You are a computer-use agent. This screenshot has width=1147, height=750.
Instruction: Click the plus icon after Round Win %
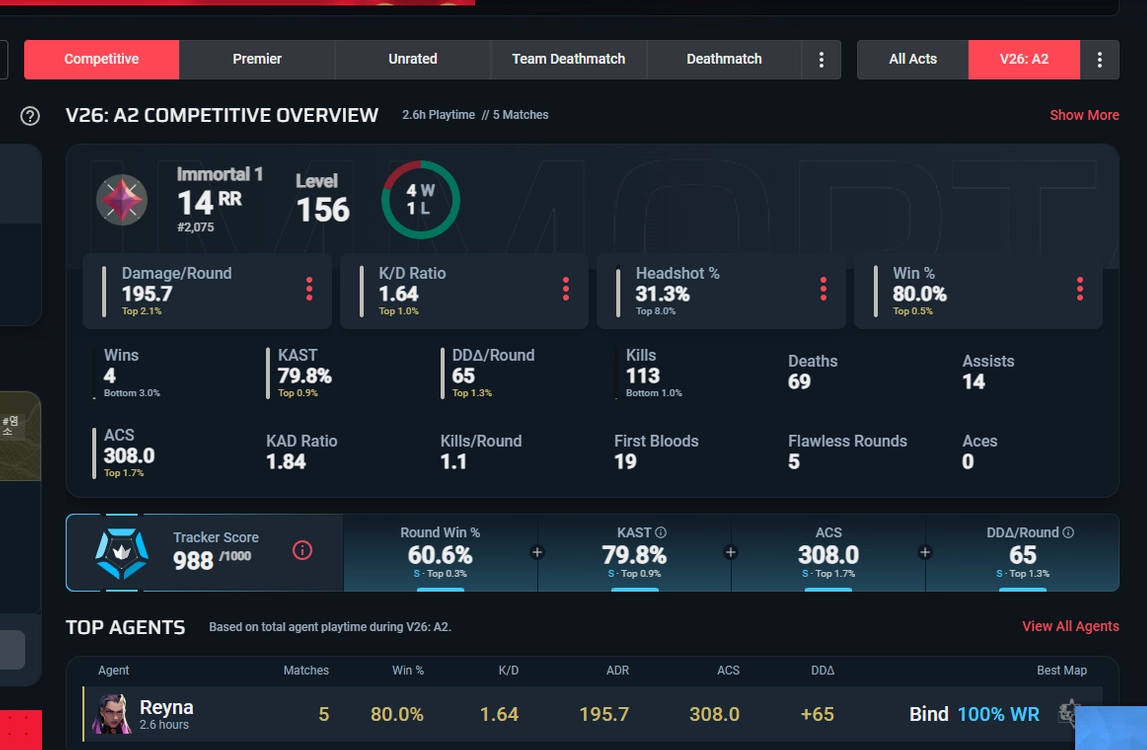(537, 552)
